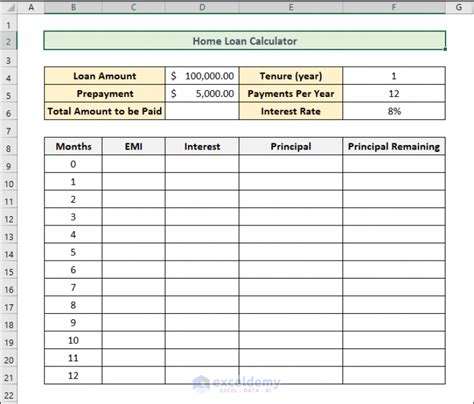The height and width of the screenshot is (404, 474).
Task: Select the month 5 cell
Action: [x=73, y=252]
